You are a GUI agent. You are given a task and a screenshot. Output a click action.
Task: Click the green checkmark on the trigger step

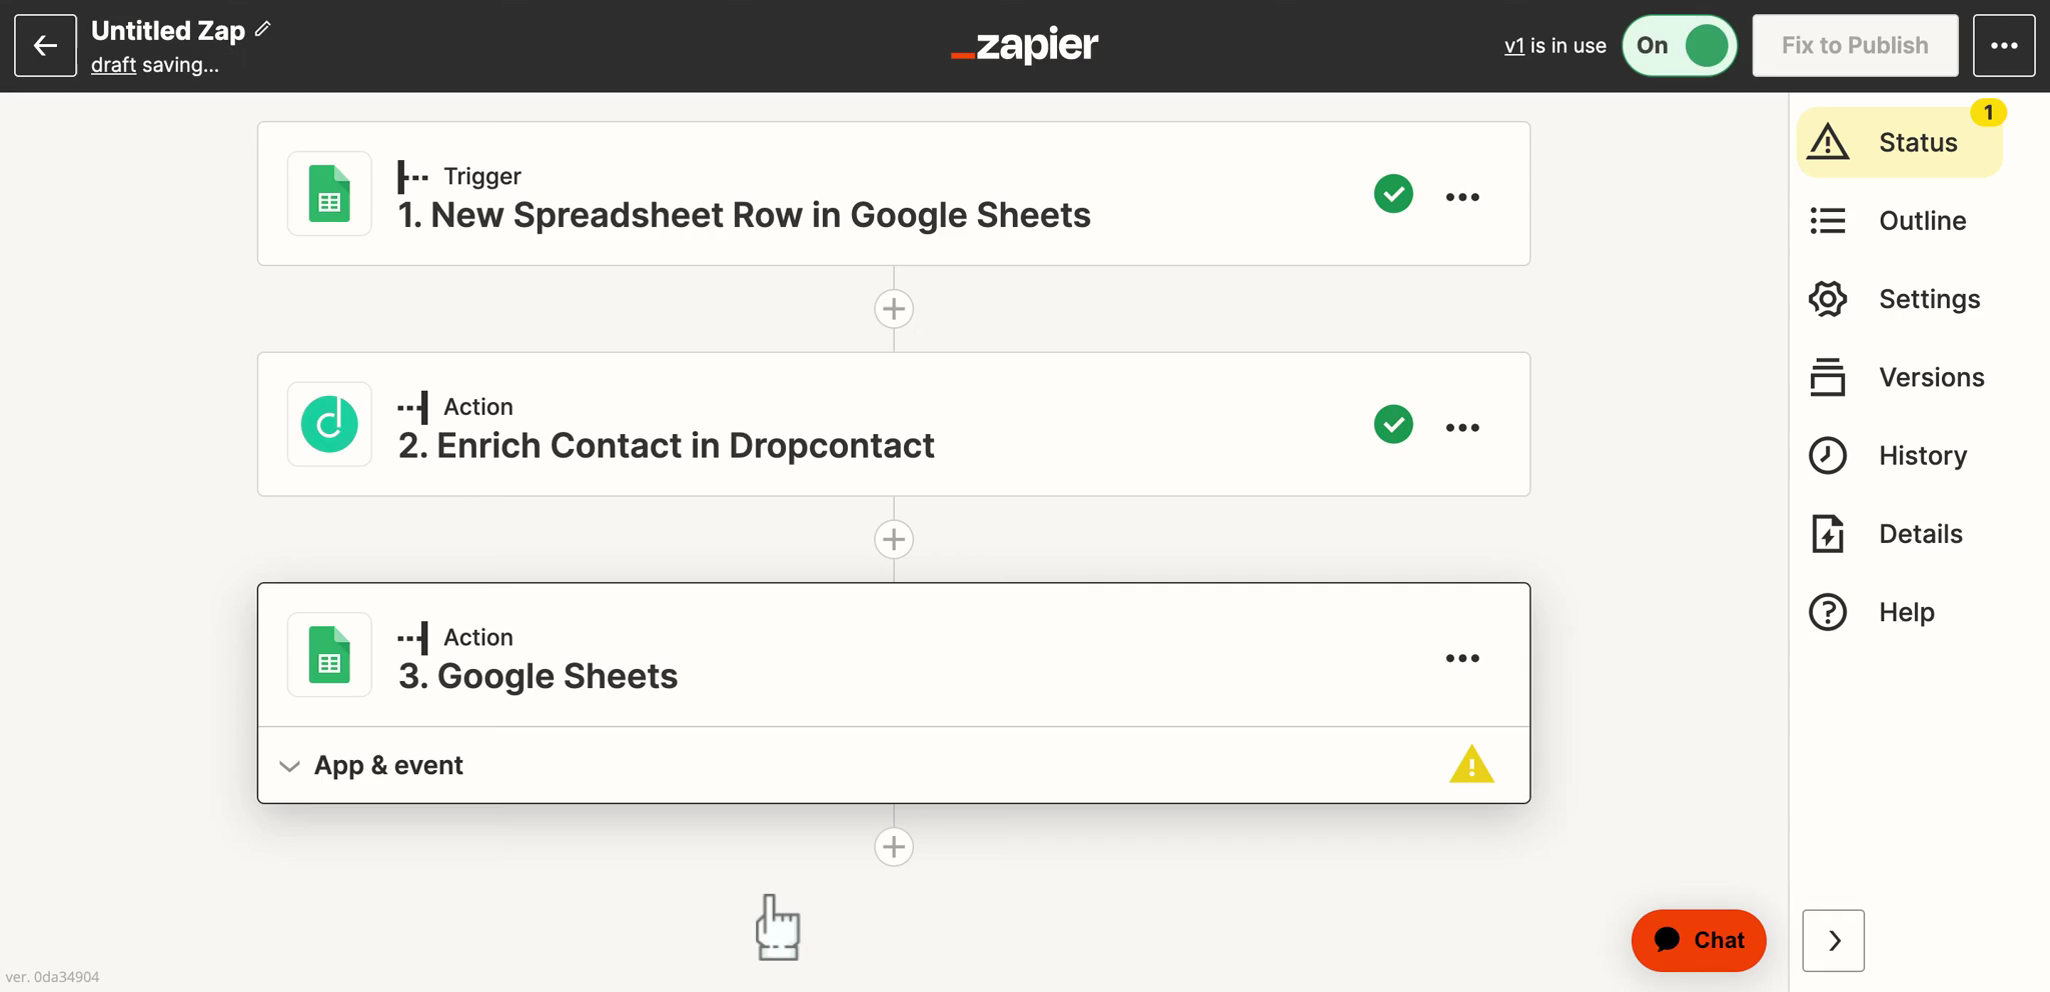(1393, 194)
